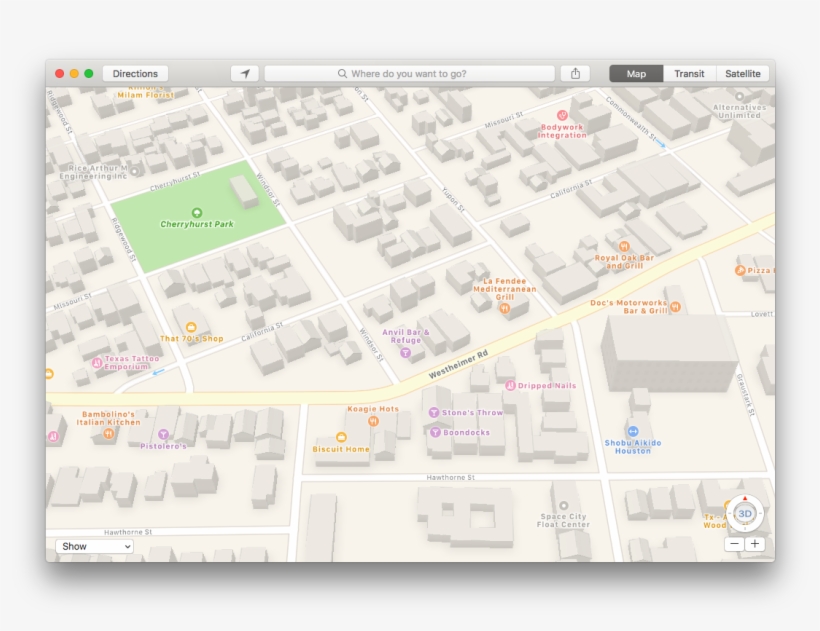Select the Map tab
This screenshot has height=631, width=820.
click(636, 72)
